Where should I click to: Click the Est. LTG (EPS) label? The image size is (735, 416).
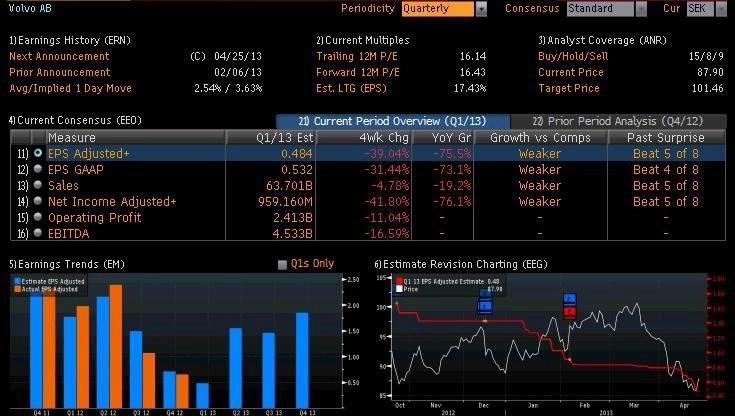coord(351,88)
